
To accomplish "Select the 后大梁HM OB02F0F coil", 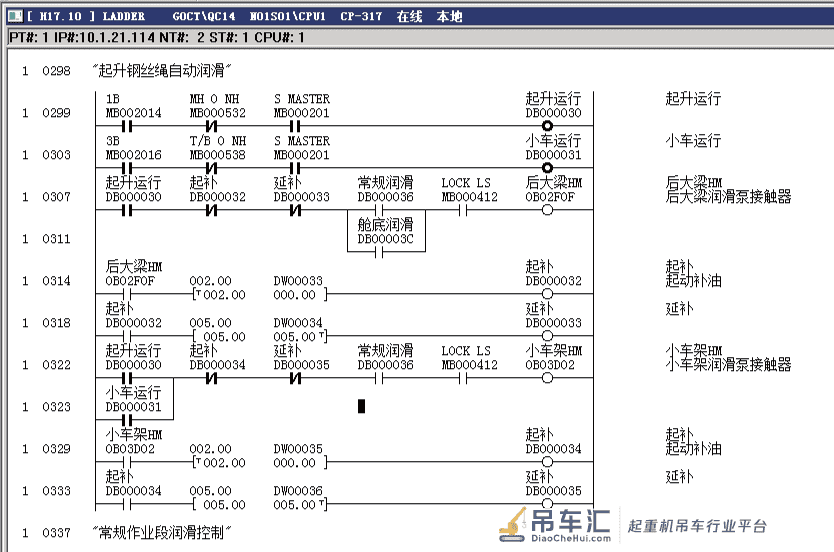I will [x=547, y=210].
